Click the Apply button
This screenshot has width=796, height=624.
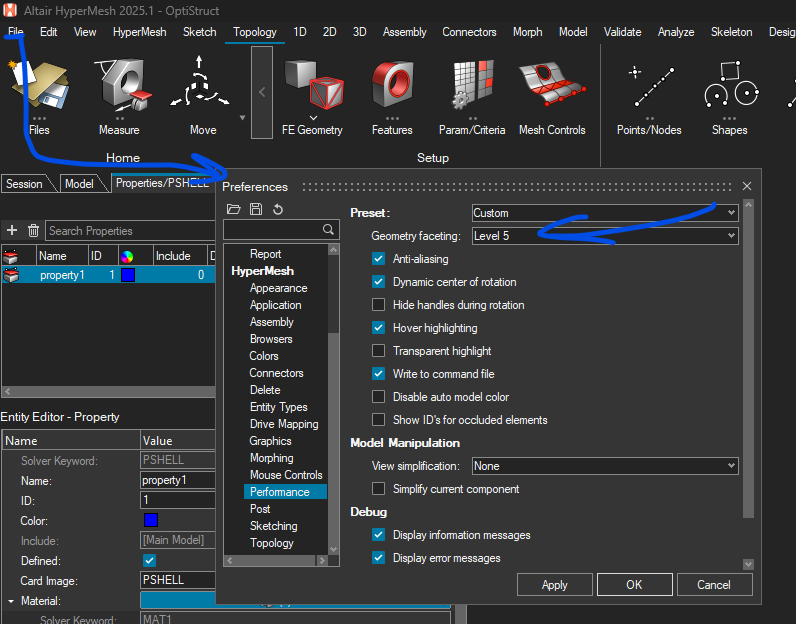click(554, 585)
